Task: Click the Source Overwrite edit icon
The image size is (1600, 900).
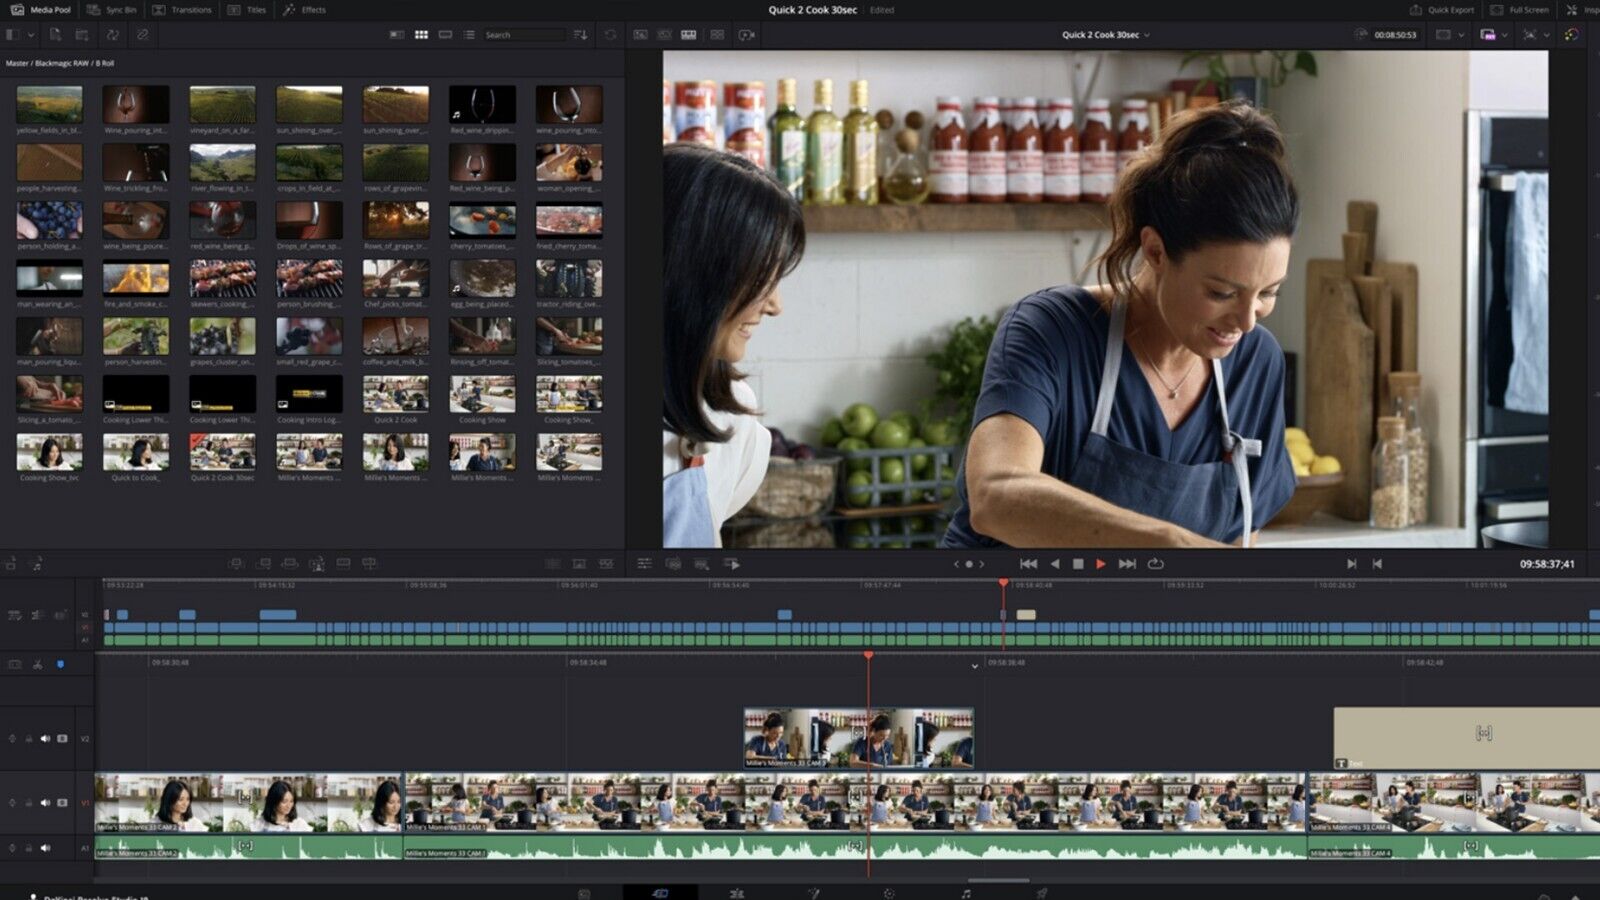Action: click(x=369, y=564)
